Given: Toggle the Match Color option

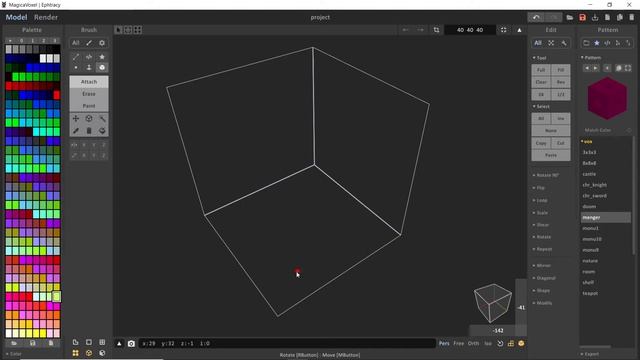Looking at the screenshot, I should (629, 130).
